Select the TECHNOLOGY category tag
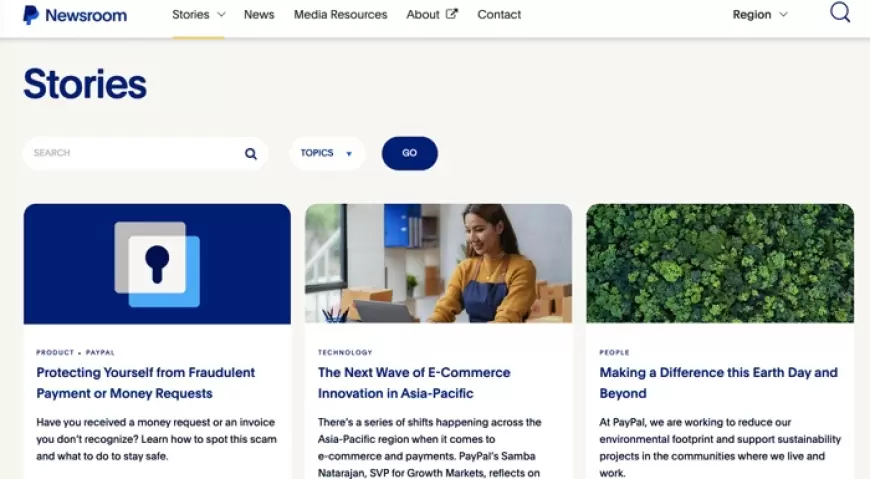The height and width of the screenshot is (479, 870). (345, 352)
